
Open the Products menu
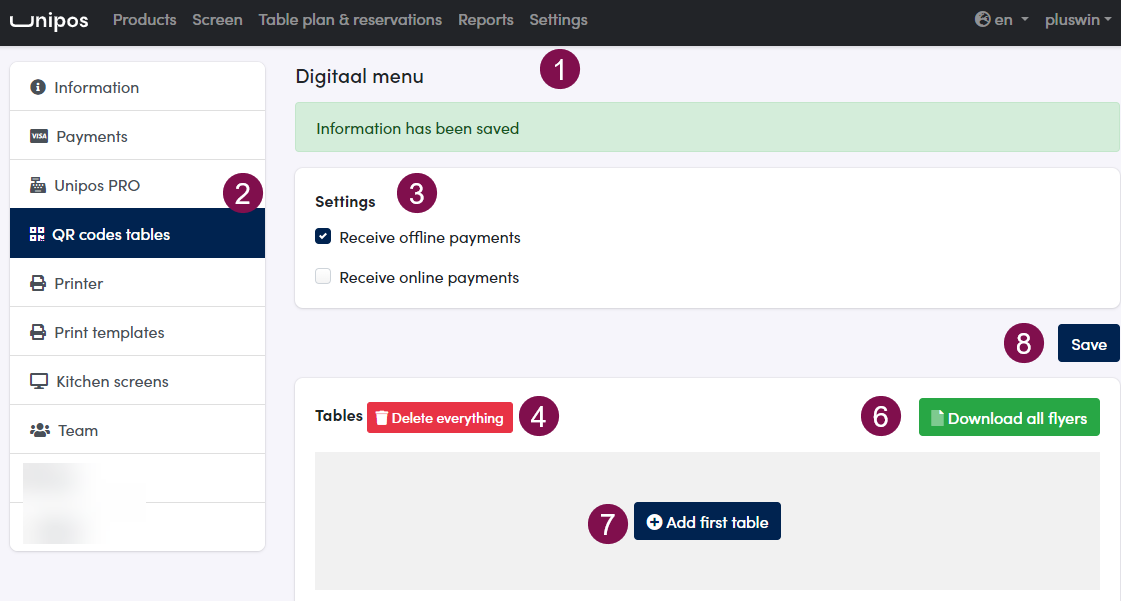pyautogui.click(x=144, y=20)
